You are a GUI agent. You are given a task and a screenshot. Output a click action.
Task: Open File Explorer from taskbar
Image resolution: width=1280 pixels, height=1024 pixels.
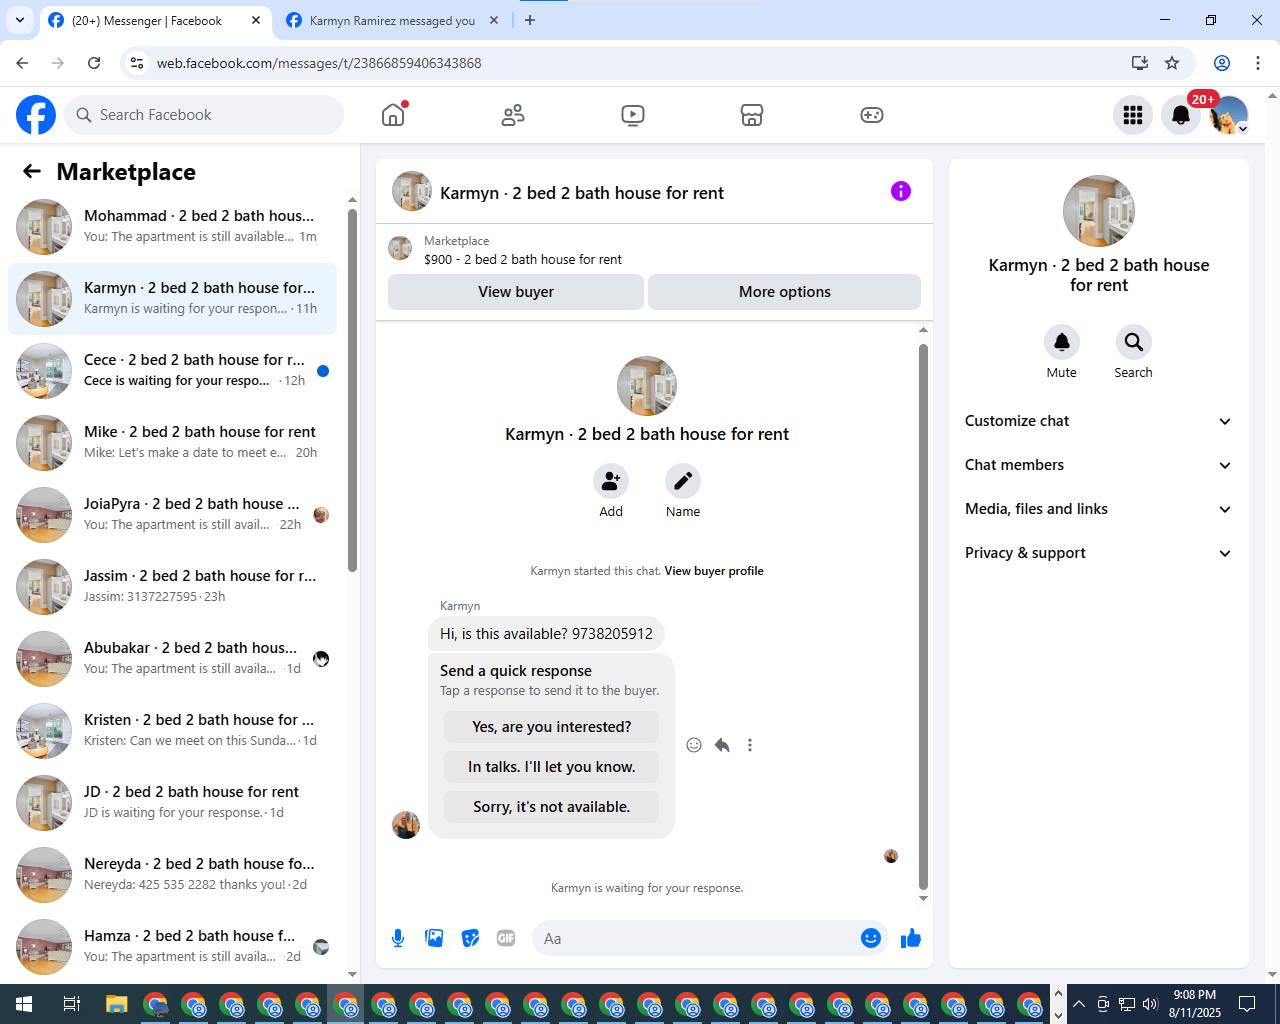tap(117, 1004)
